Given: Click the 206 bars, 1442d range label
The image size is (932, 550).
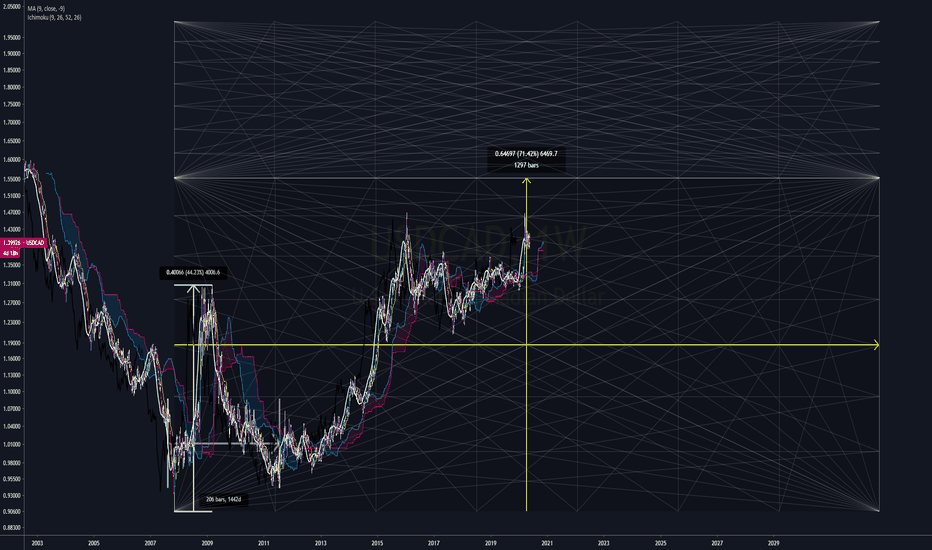Looking at the screenshot, I should (x=223, y=499).
